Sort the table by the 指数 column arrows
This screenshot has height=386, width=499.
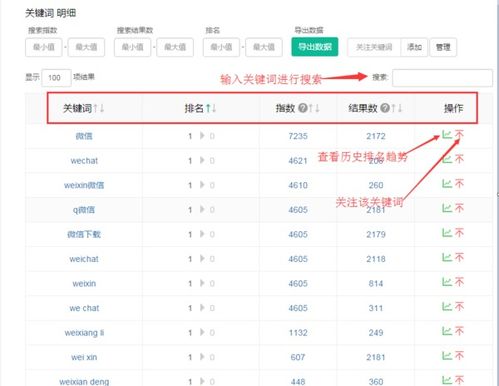[314, 108]
